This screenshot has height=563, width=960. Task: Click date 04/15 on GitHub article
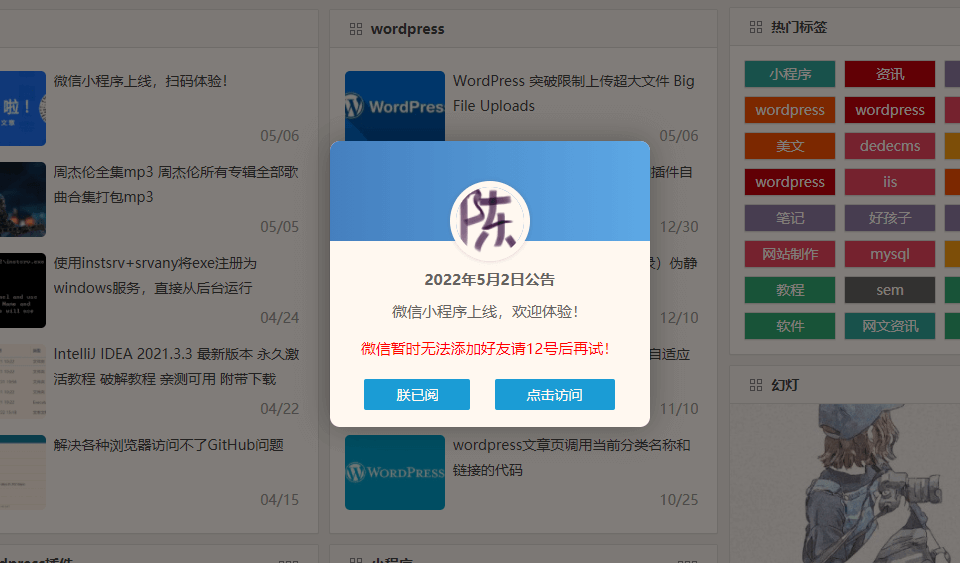point(280,500)
